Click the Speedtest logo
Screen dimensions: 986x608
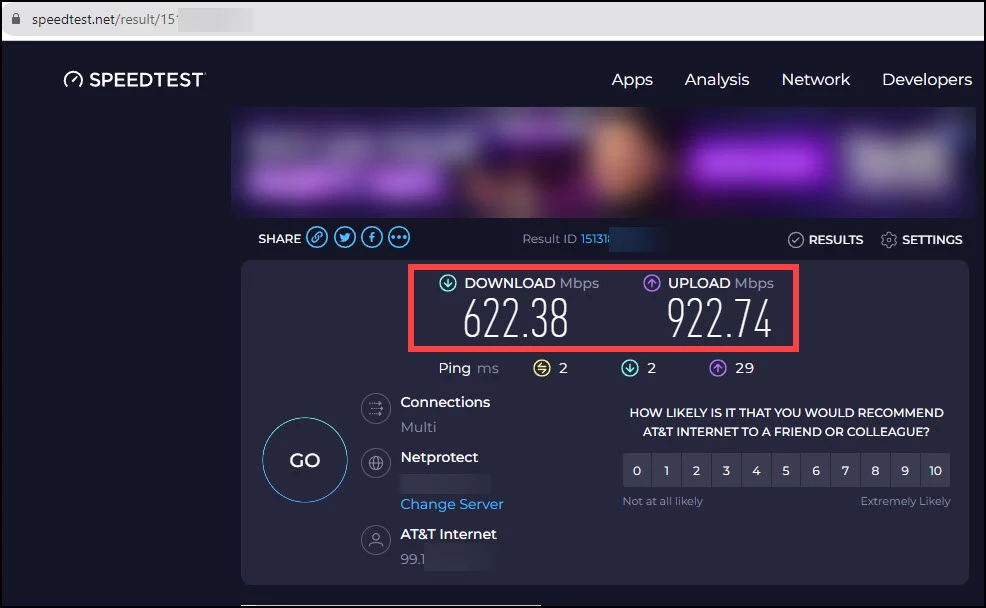(135, 80)
